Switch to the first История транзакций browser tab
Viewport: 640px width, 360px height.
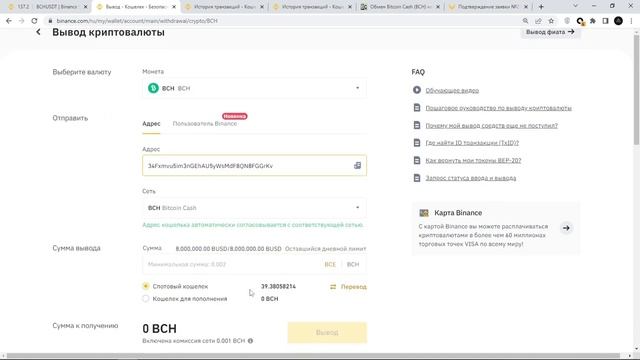(224, 7)
